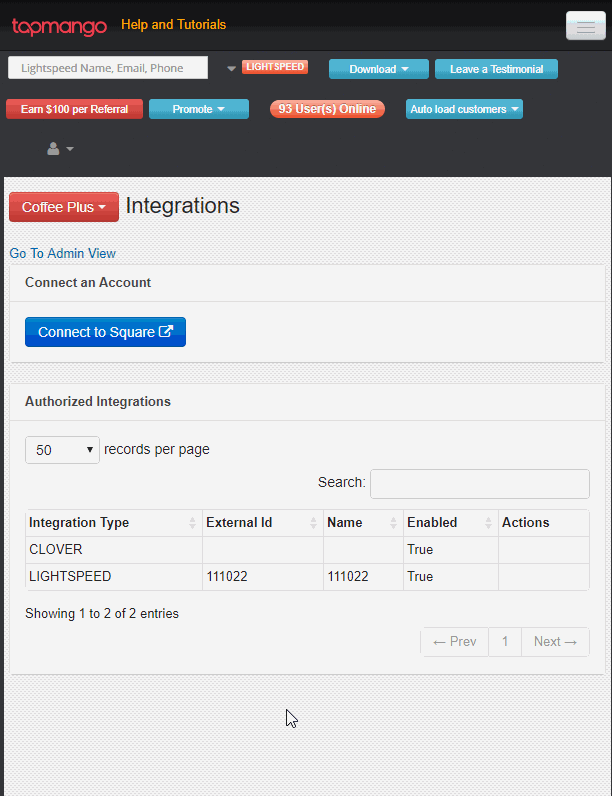This screenshot has width=612, height=796.
Task: Click Leave a Testimonial button
Action: [496, 69]
